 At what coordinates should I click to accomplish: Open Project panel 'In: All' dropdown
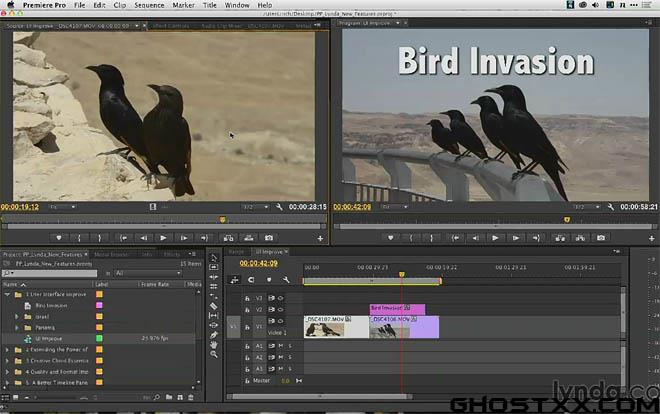pyautogui.click(x=148, y=273)
